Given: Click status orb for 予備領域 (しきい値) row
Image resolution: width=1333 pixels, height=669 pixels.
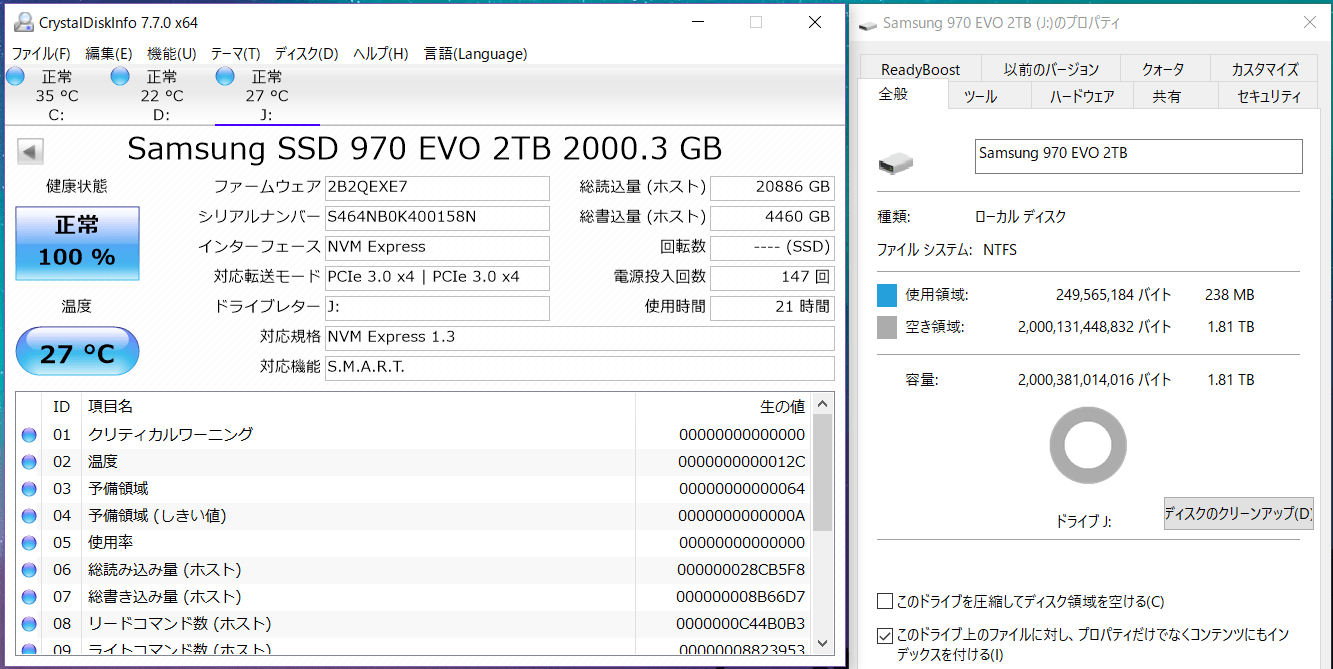Looking at the screenshot, I should point(29,515).
